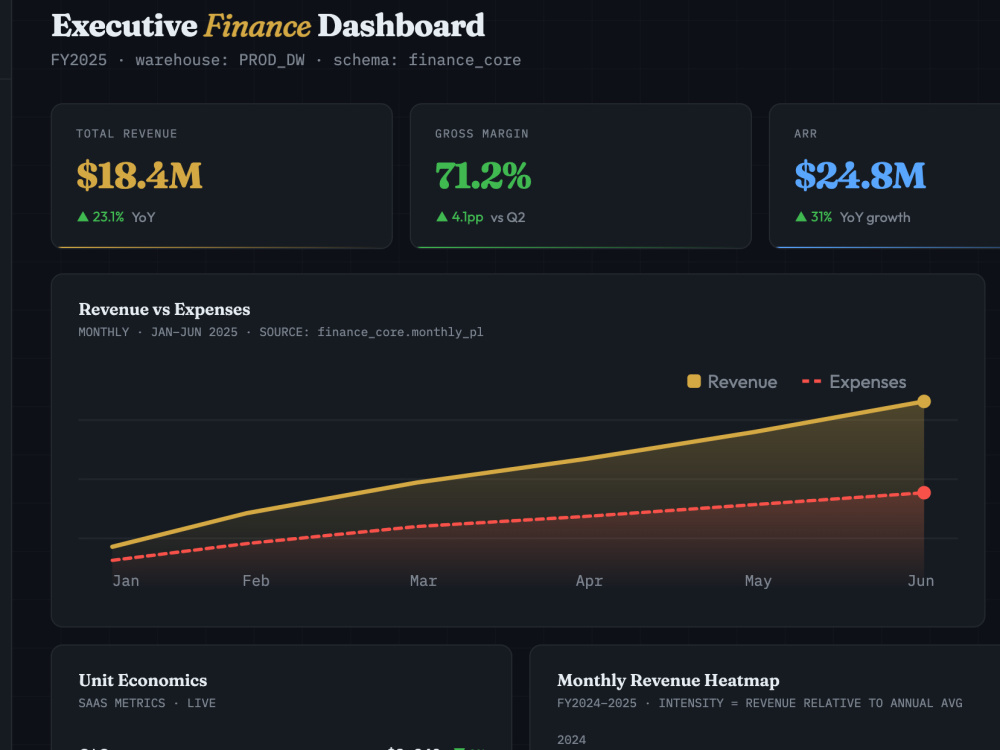Click the Unit Economics heading
Image resolution: width=1000 pixels, height=750 pixels.
[143, 680]
